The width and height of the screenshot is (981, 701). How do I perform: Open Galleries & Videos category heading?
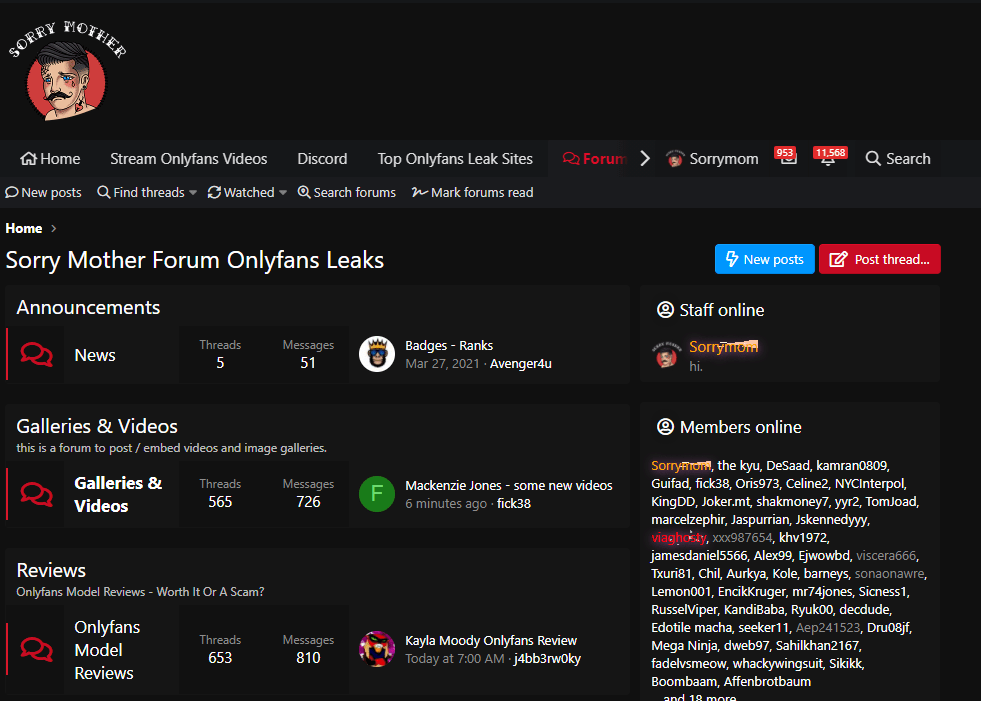[x=97, y=426]
